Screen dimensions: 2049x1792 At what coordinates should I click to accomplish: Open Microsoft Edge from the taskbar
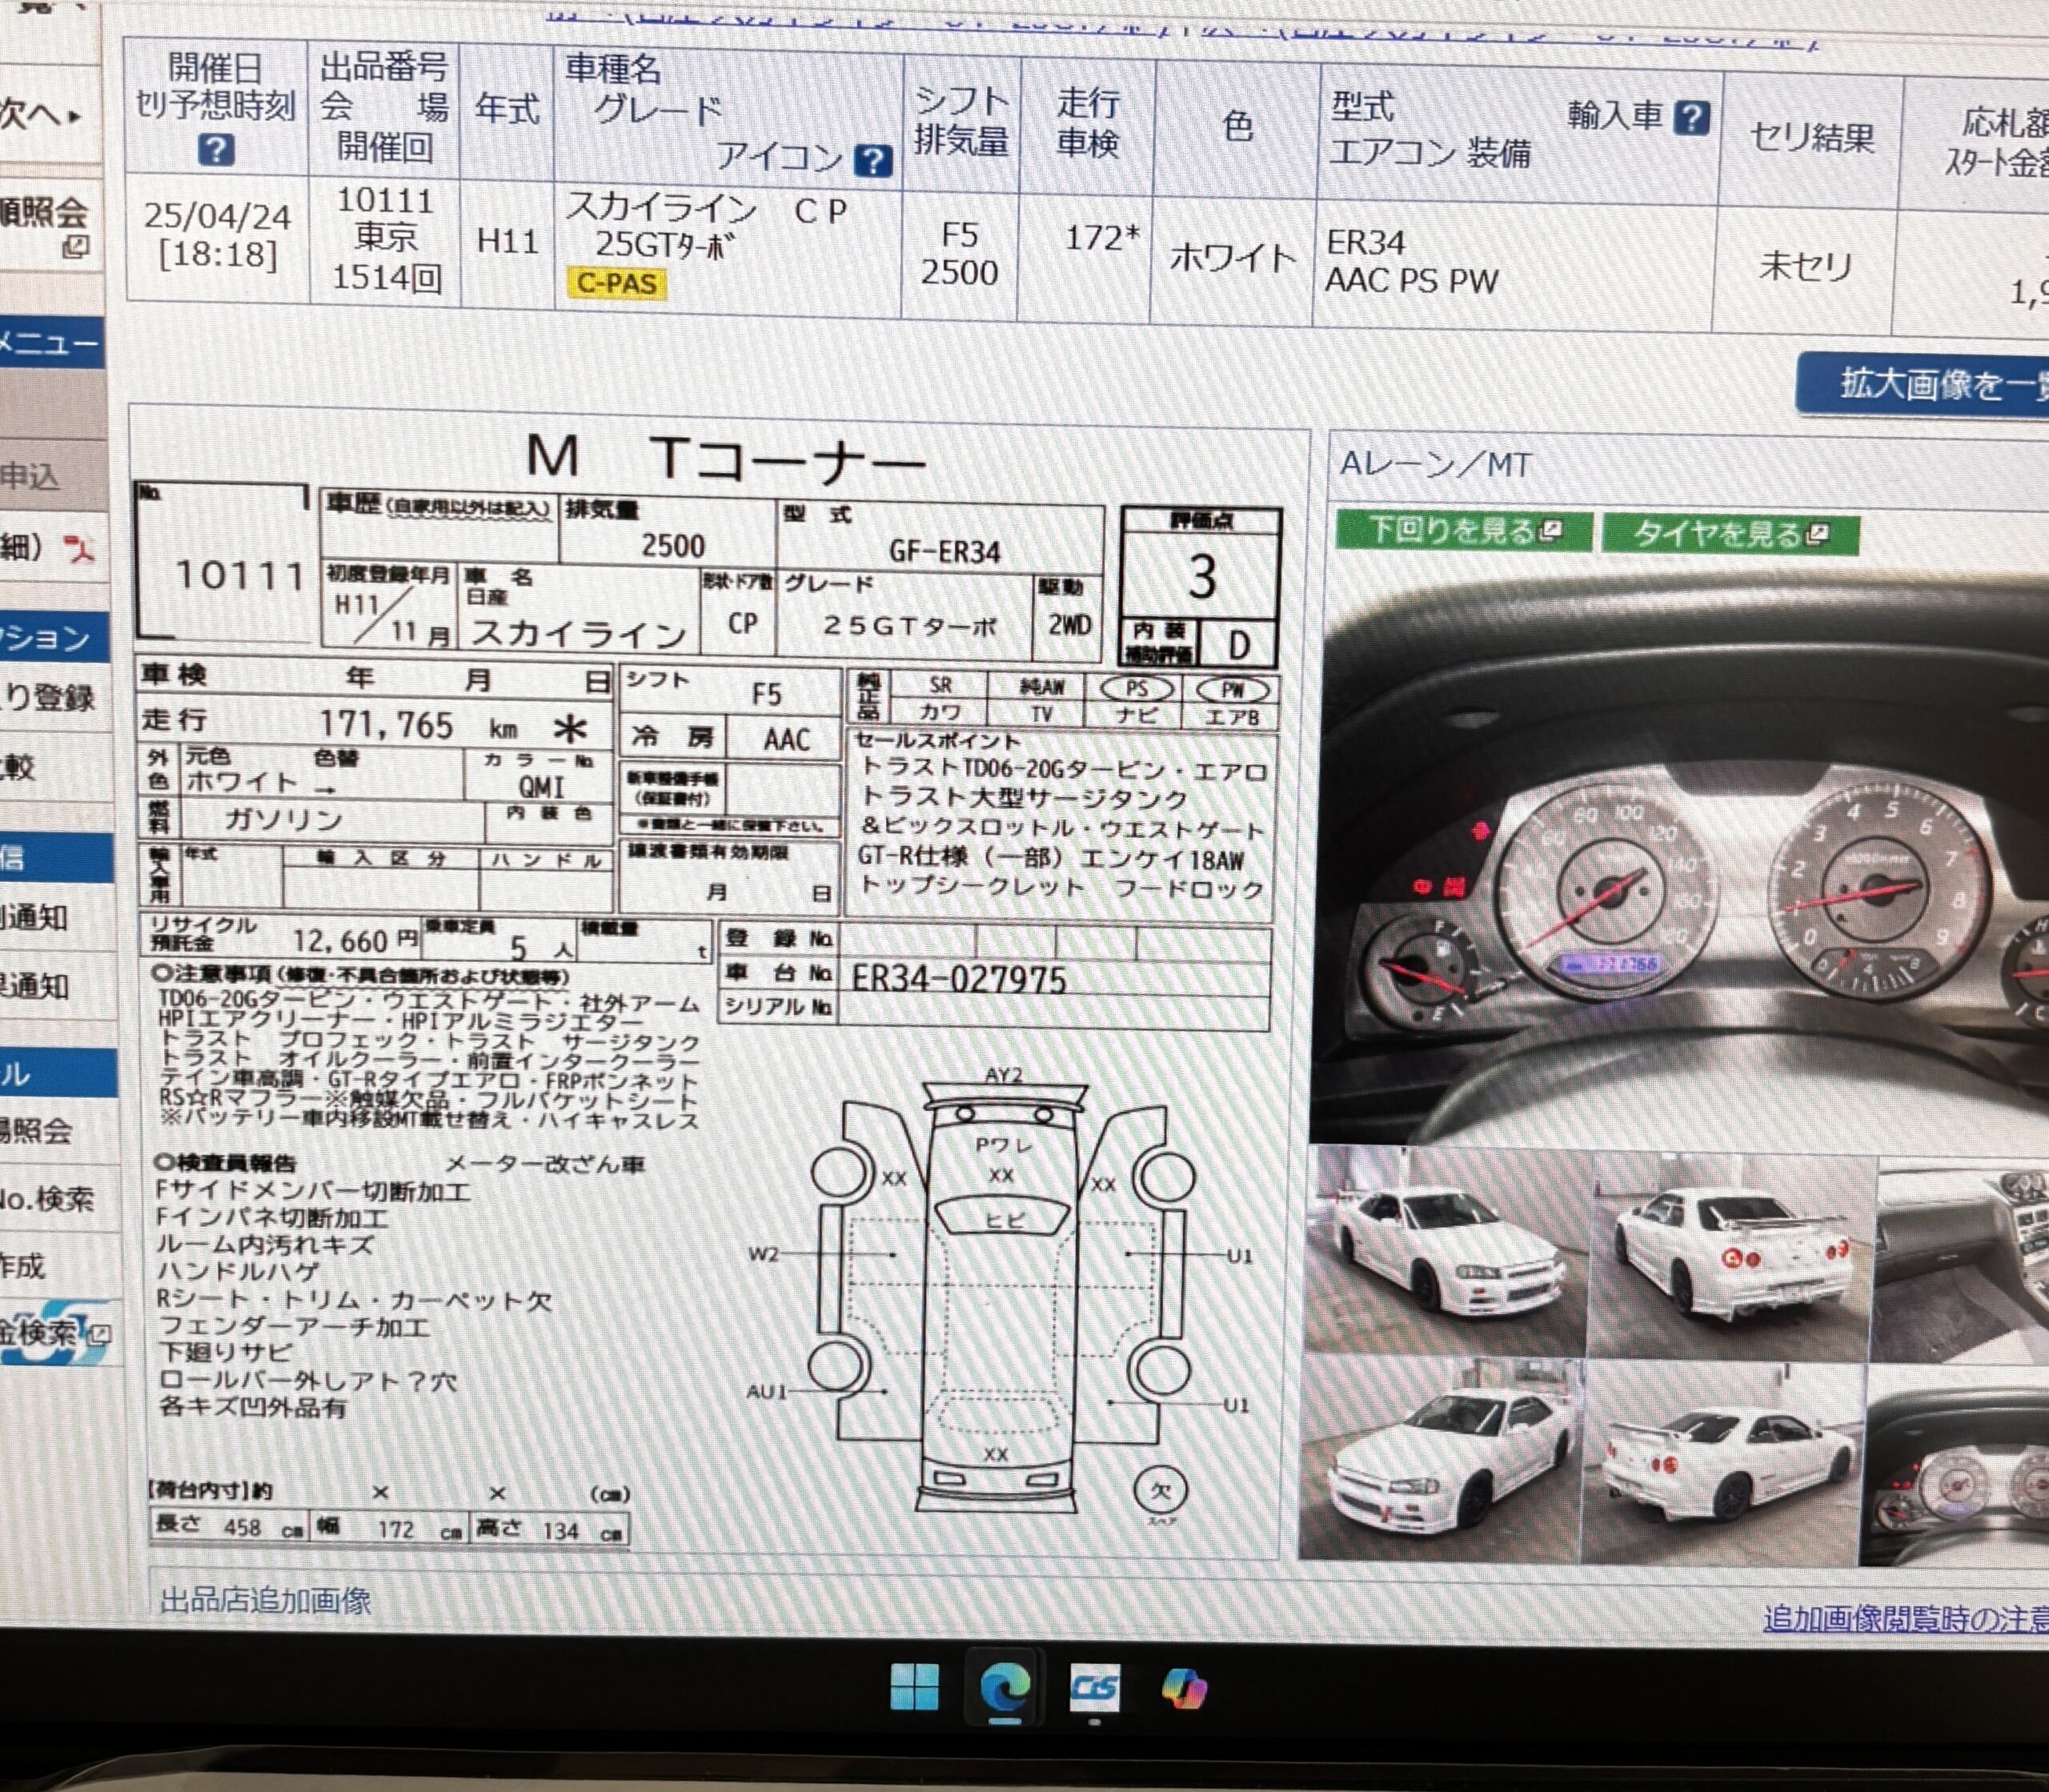[x=1004, y=1689]
